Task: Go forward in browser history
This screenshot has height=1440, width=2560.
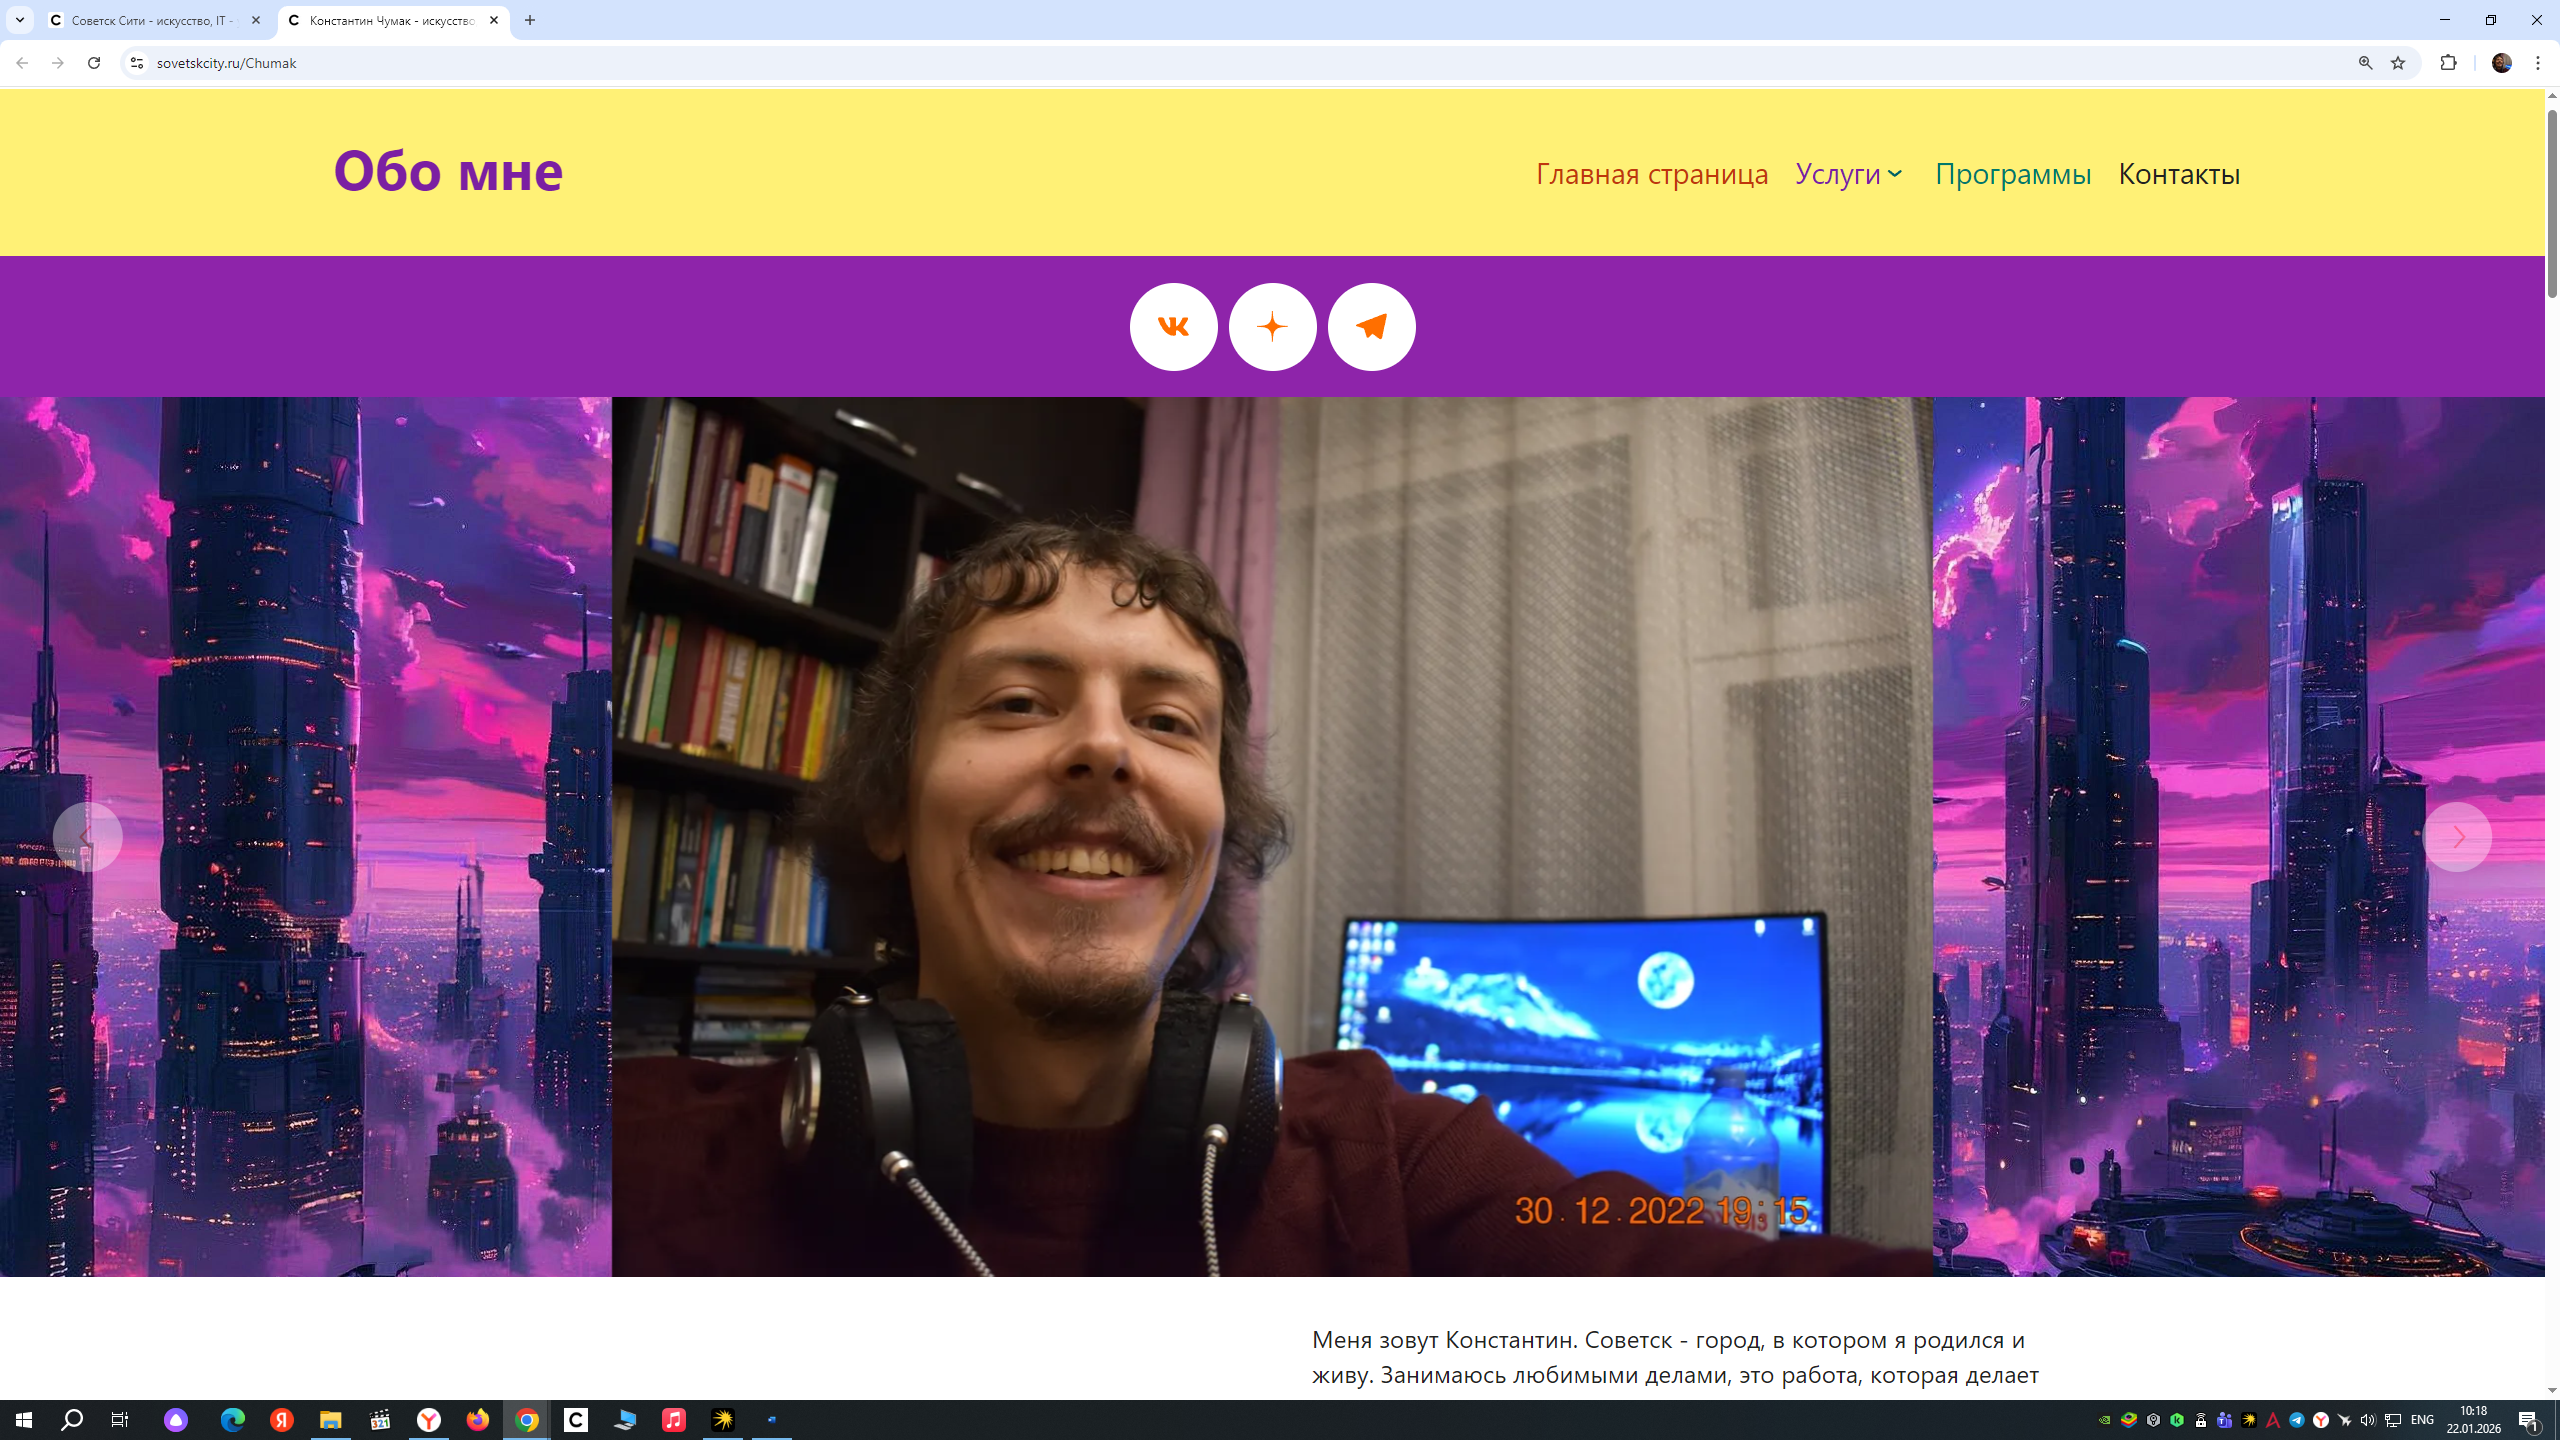Action: [x=58, y=63]
